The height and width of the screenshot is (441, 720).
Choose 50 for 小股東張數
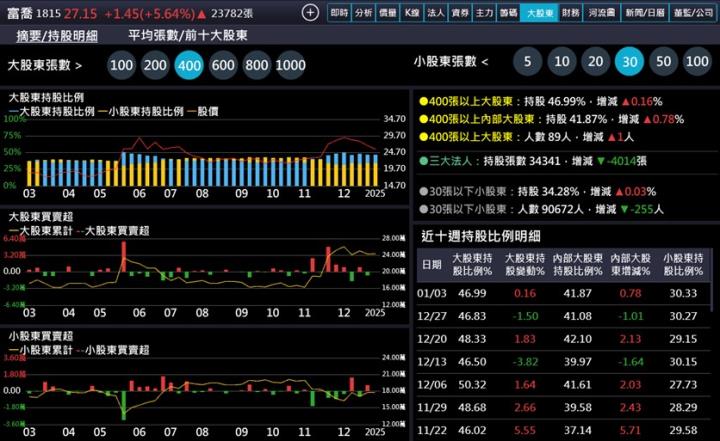(x=664, y=62)
